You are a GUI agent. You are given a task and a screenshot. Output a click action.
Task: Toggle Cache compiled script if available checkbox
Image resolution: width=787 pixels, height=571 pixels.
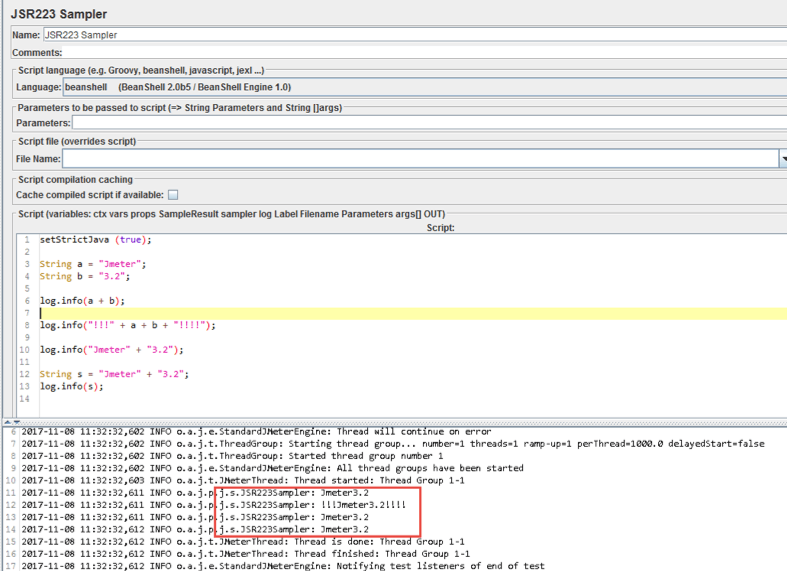click(173, 195)
